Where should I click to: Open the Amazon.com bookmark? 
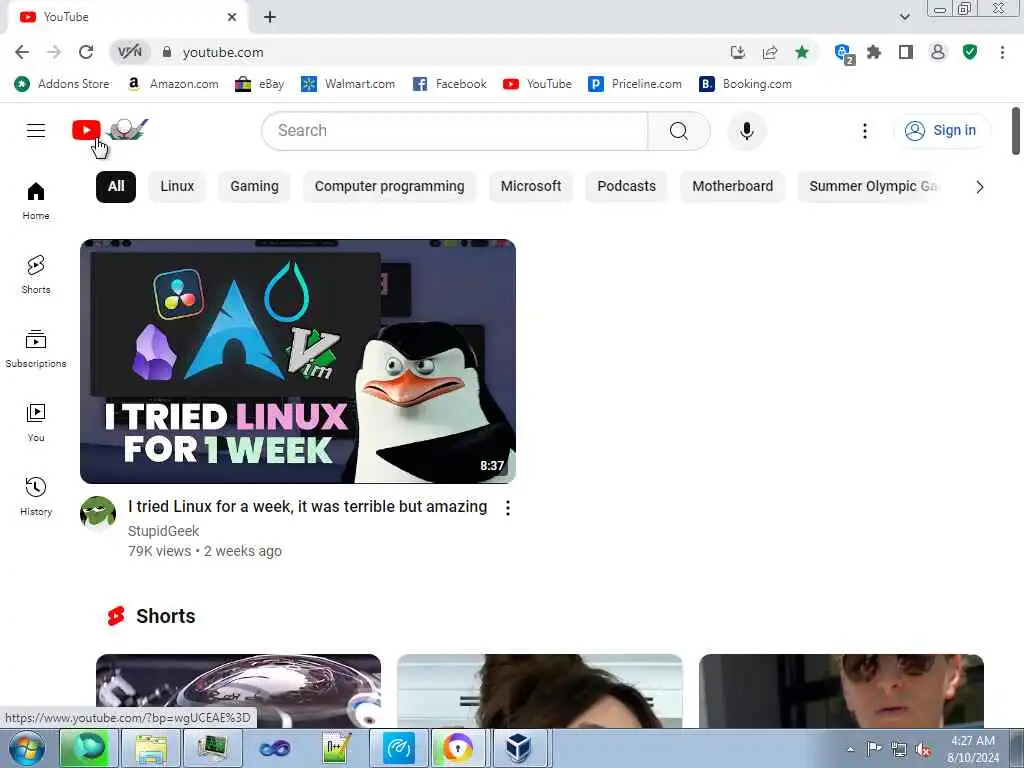(172, 84)
